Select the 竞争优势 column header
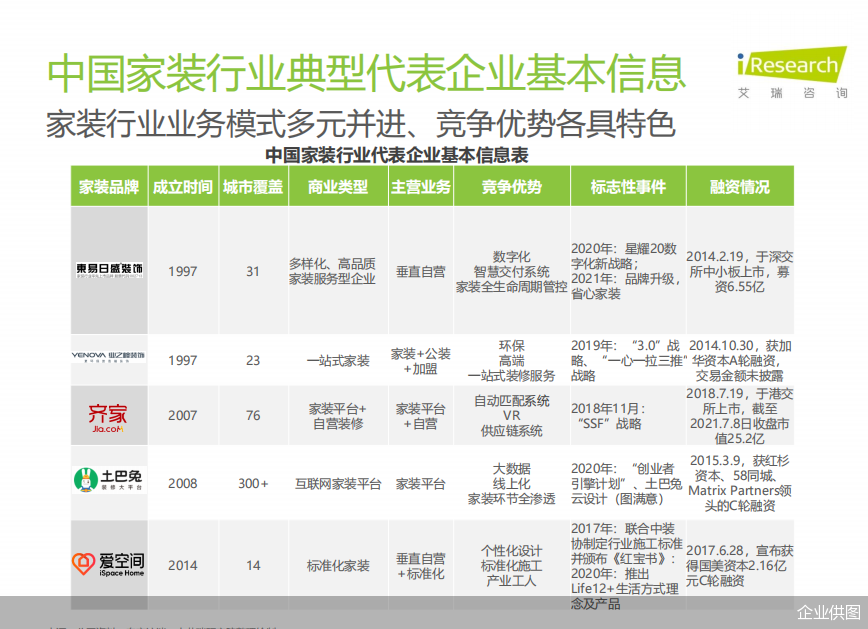 (x=512, y=187)
